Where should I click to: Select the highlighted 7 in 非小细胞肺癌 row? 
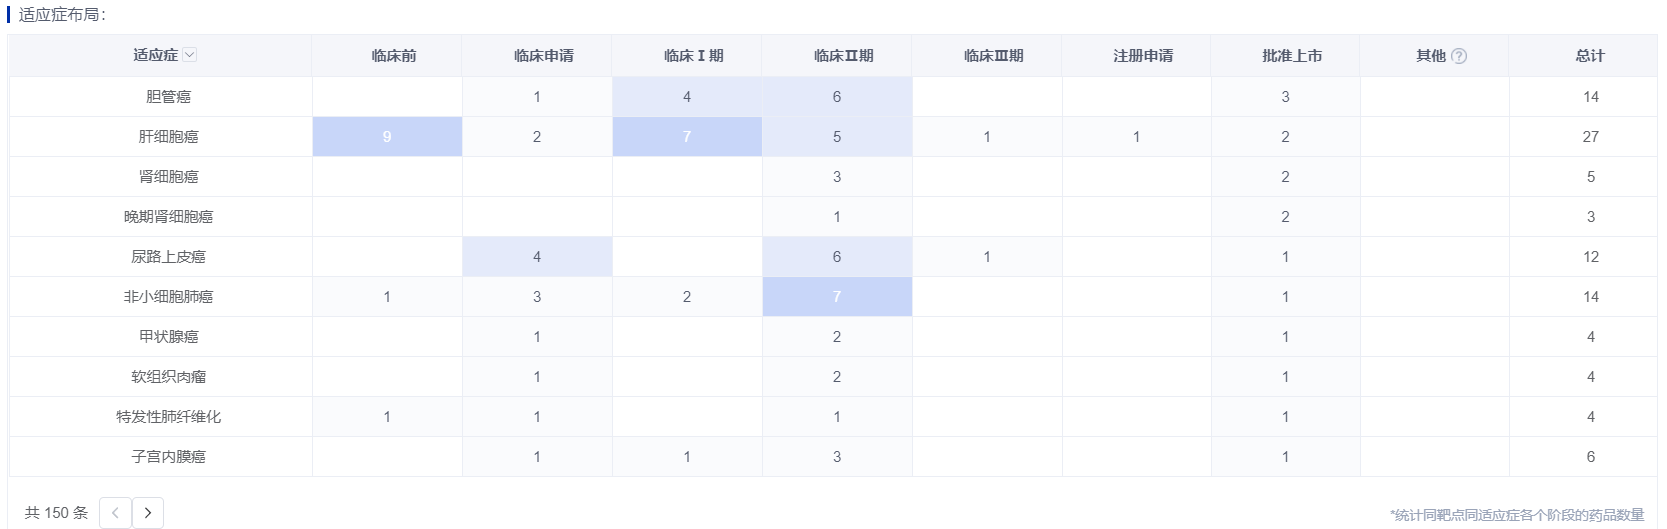pyautogui.click(x=837, y=297)
